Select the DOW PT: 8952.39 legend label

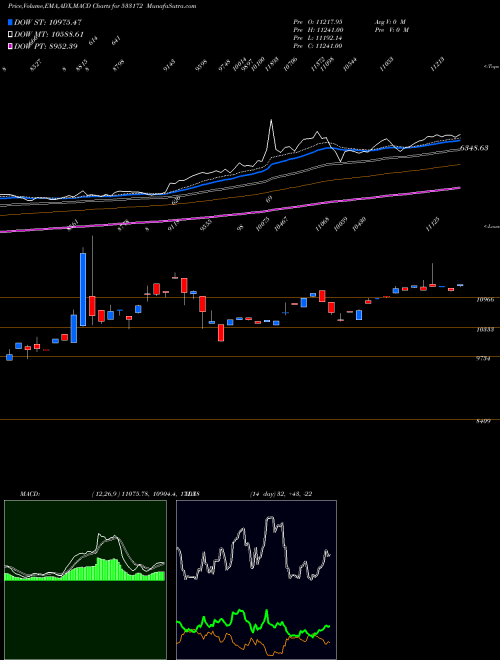point(46,46)
